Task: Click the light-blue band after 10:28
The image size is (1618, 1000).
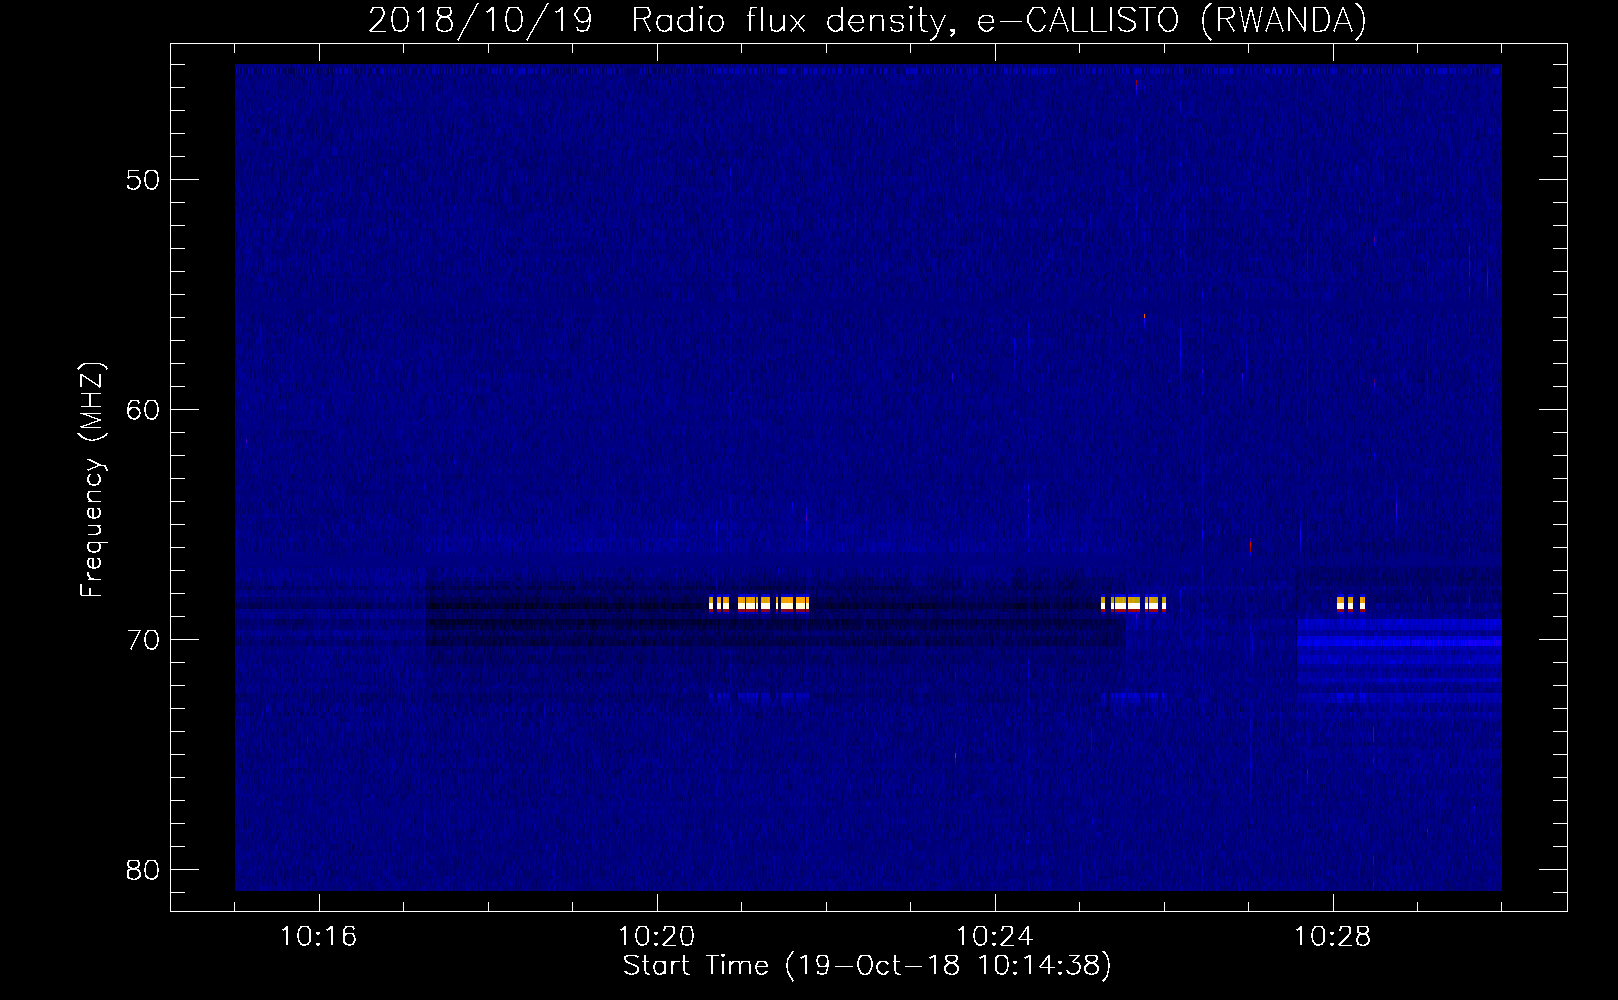Action: [1399, 653]
